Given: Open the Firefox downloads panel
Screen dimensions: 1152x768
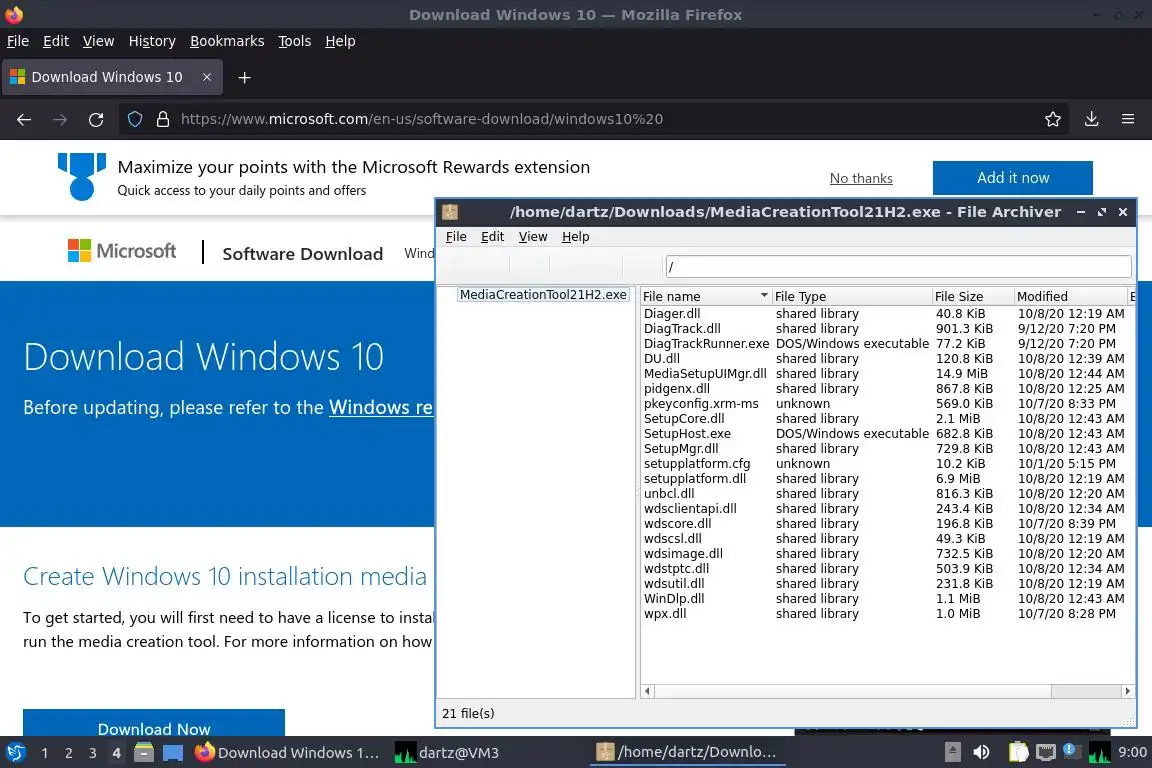Looking at the screenshot, I should click(1092, 119).
